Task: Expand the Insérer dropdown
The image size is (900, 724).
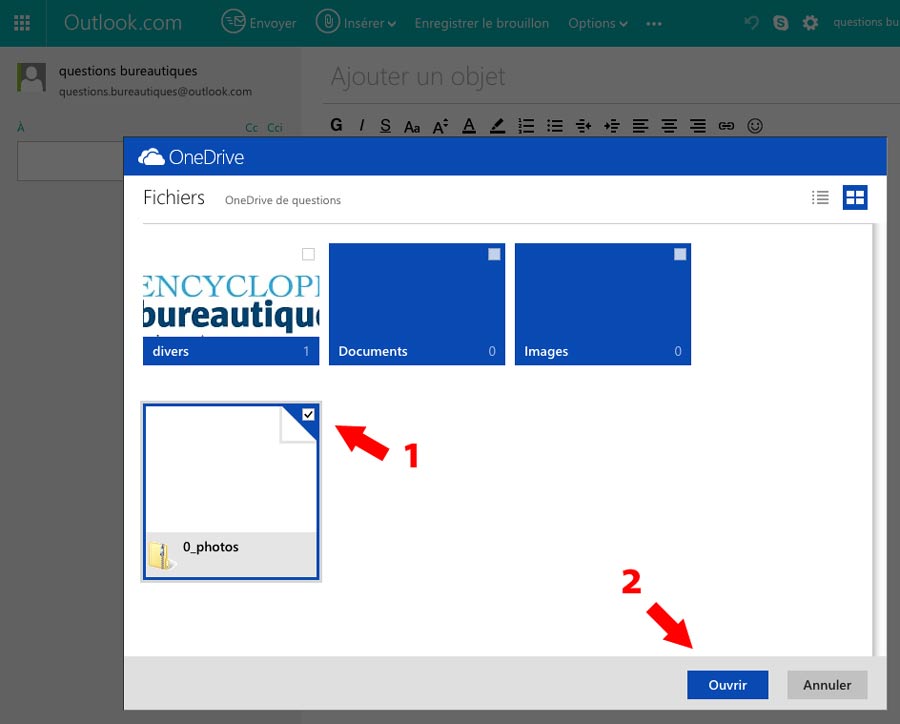Action: 356,23
